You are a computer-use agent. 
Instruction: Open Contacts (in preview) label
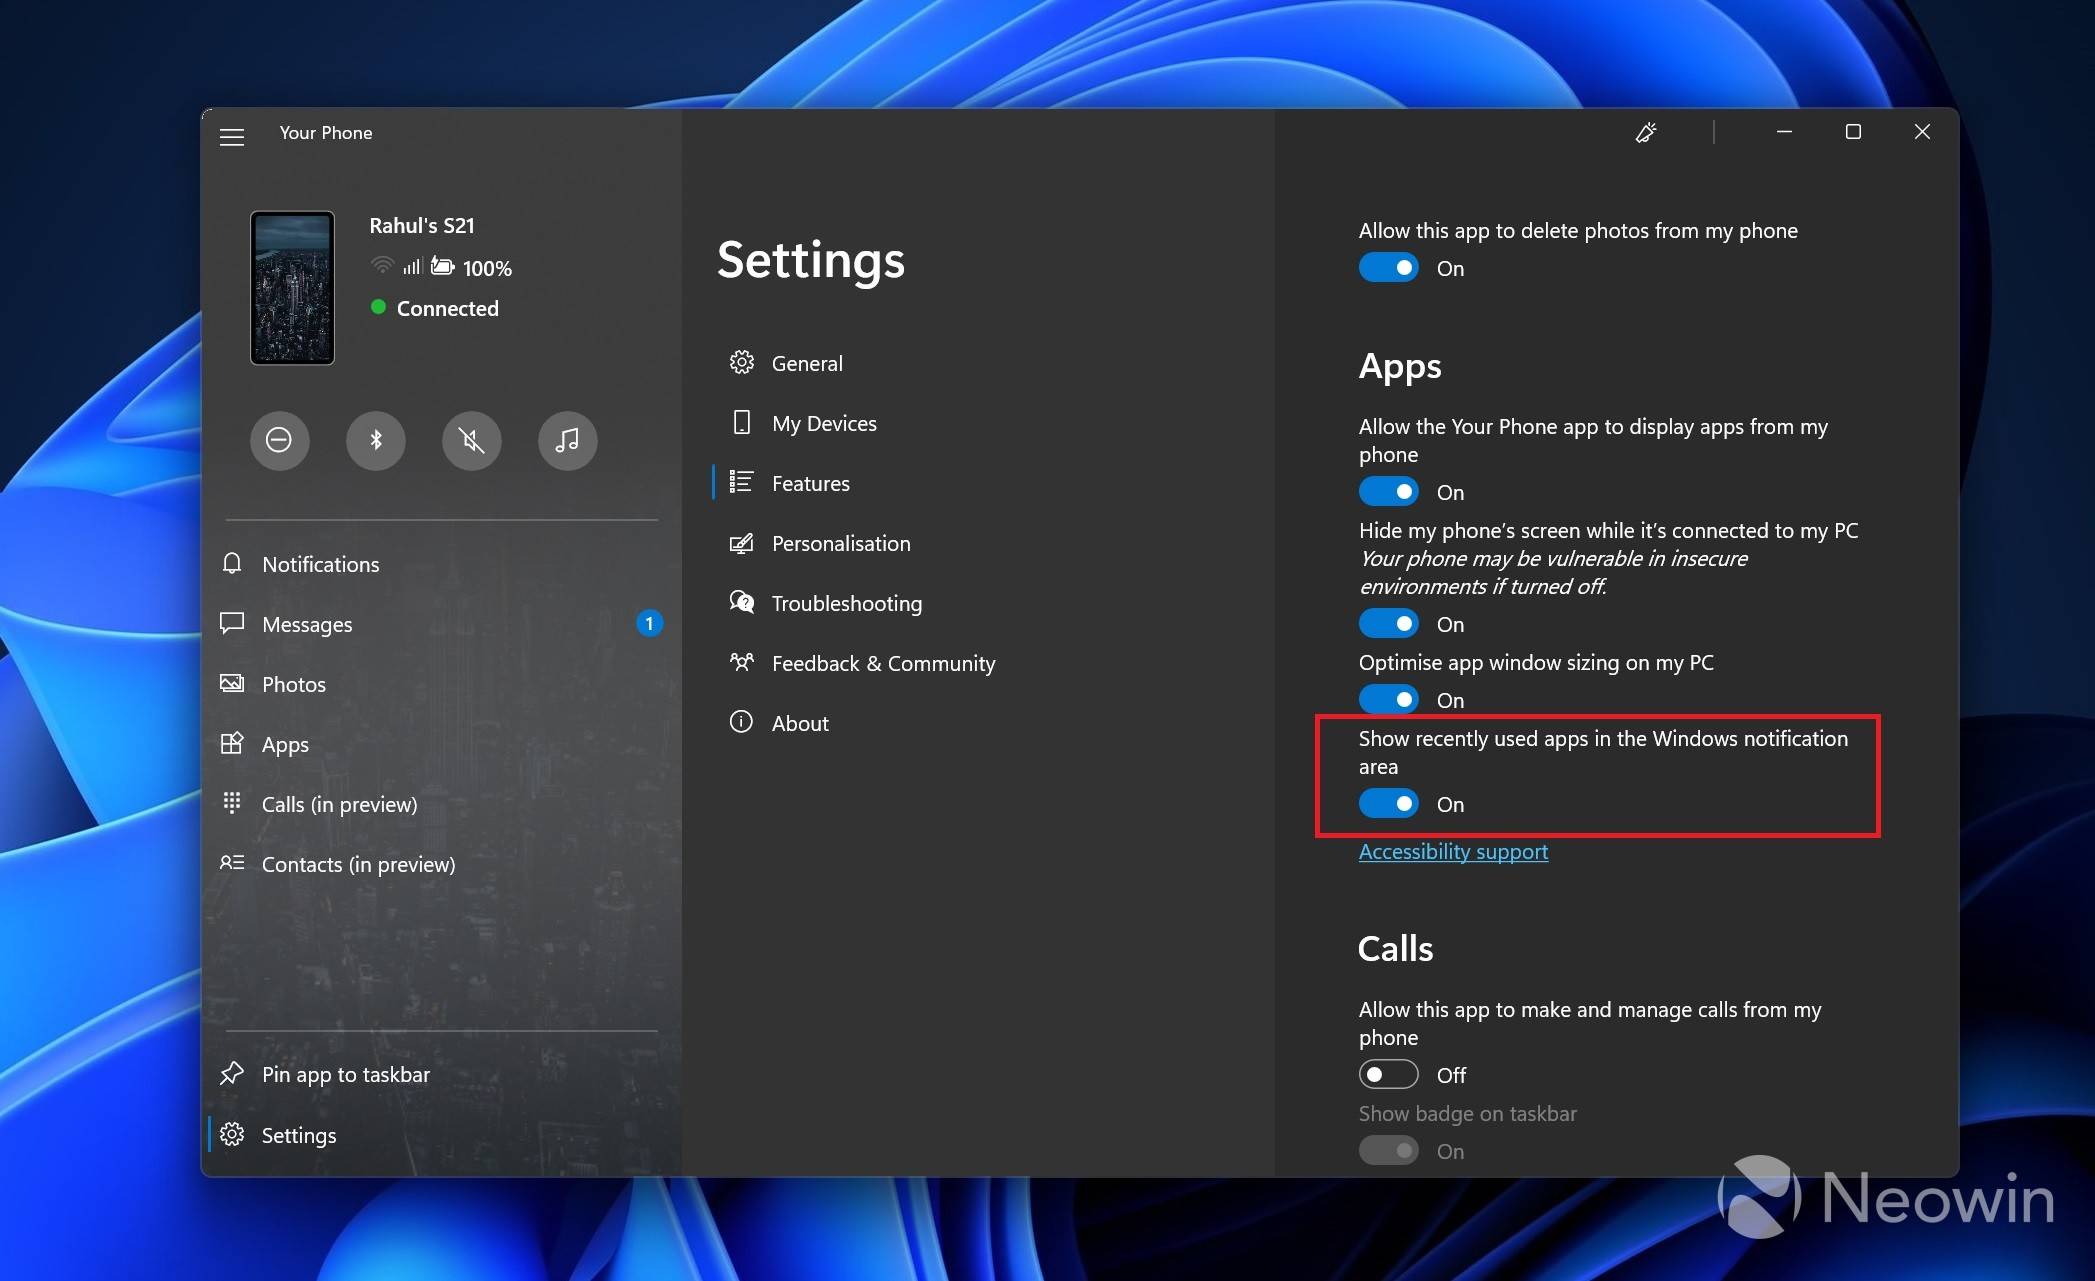click(x=358, y=864)
